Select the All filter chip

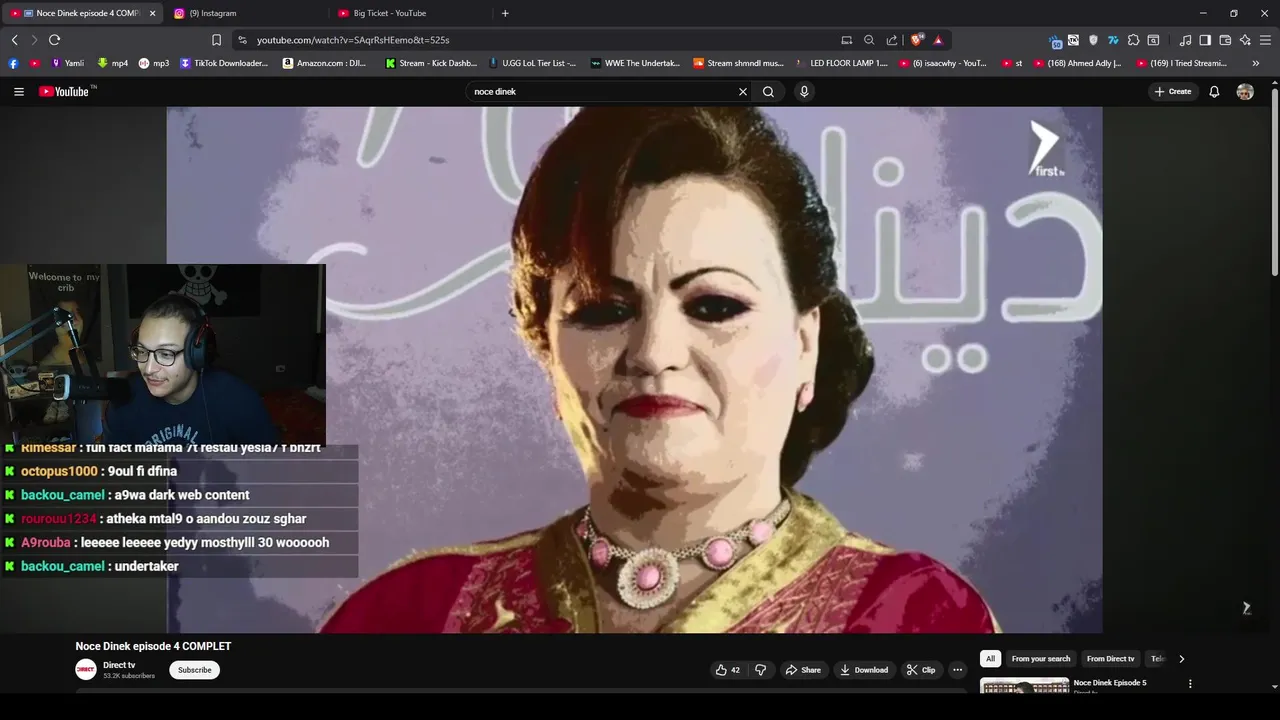[990, 659]
